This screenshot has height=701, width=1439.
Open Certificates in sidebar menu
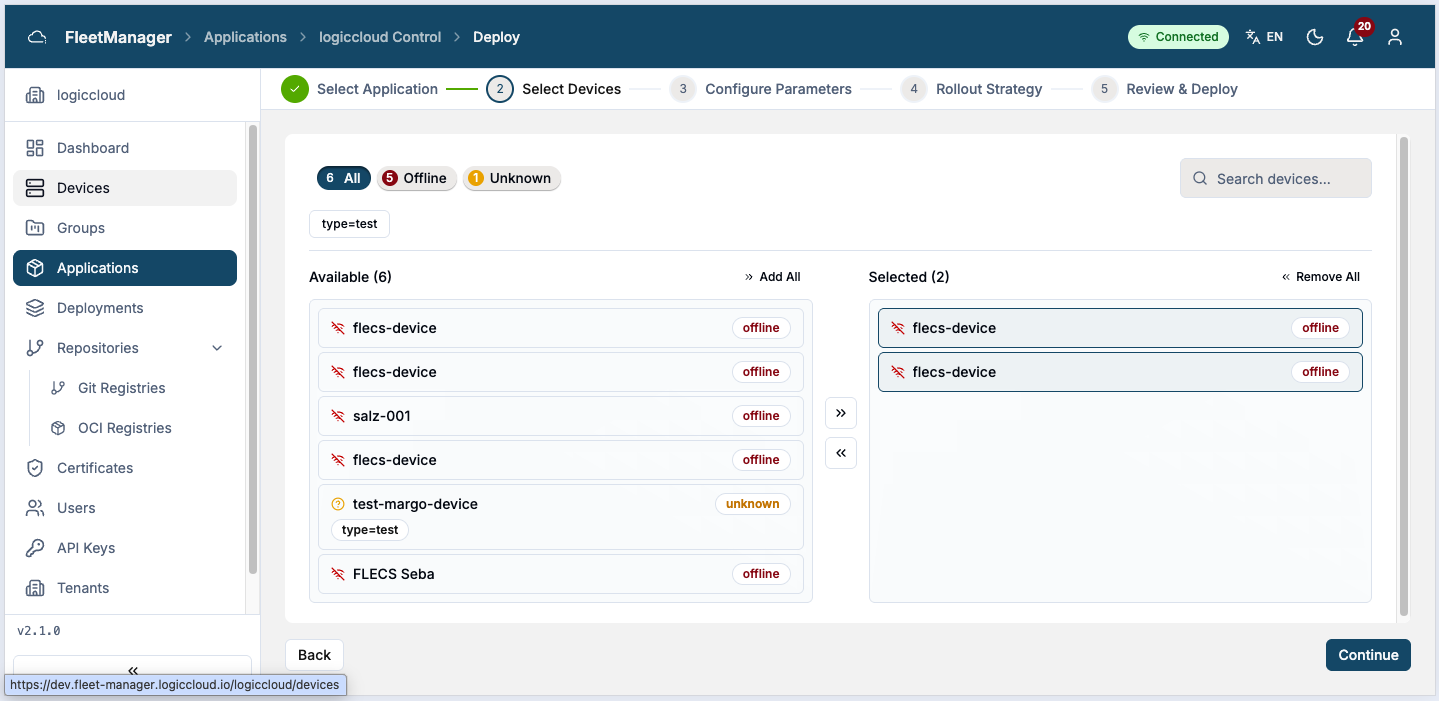(125, 468)
